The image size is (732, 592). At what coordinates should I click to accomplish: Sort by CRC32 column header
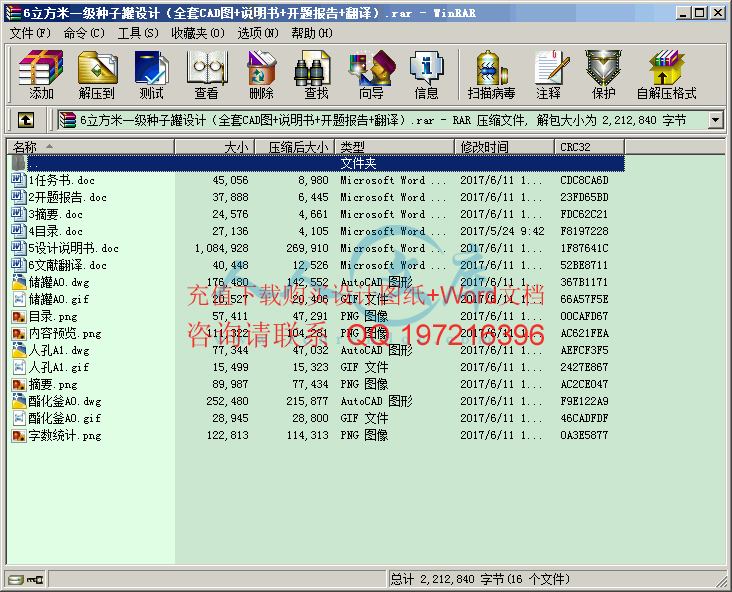(590, 147)
